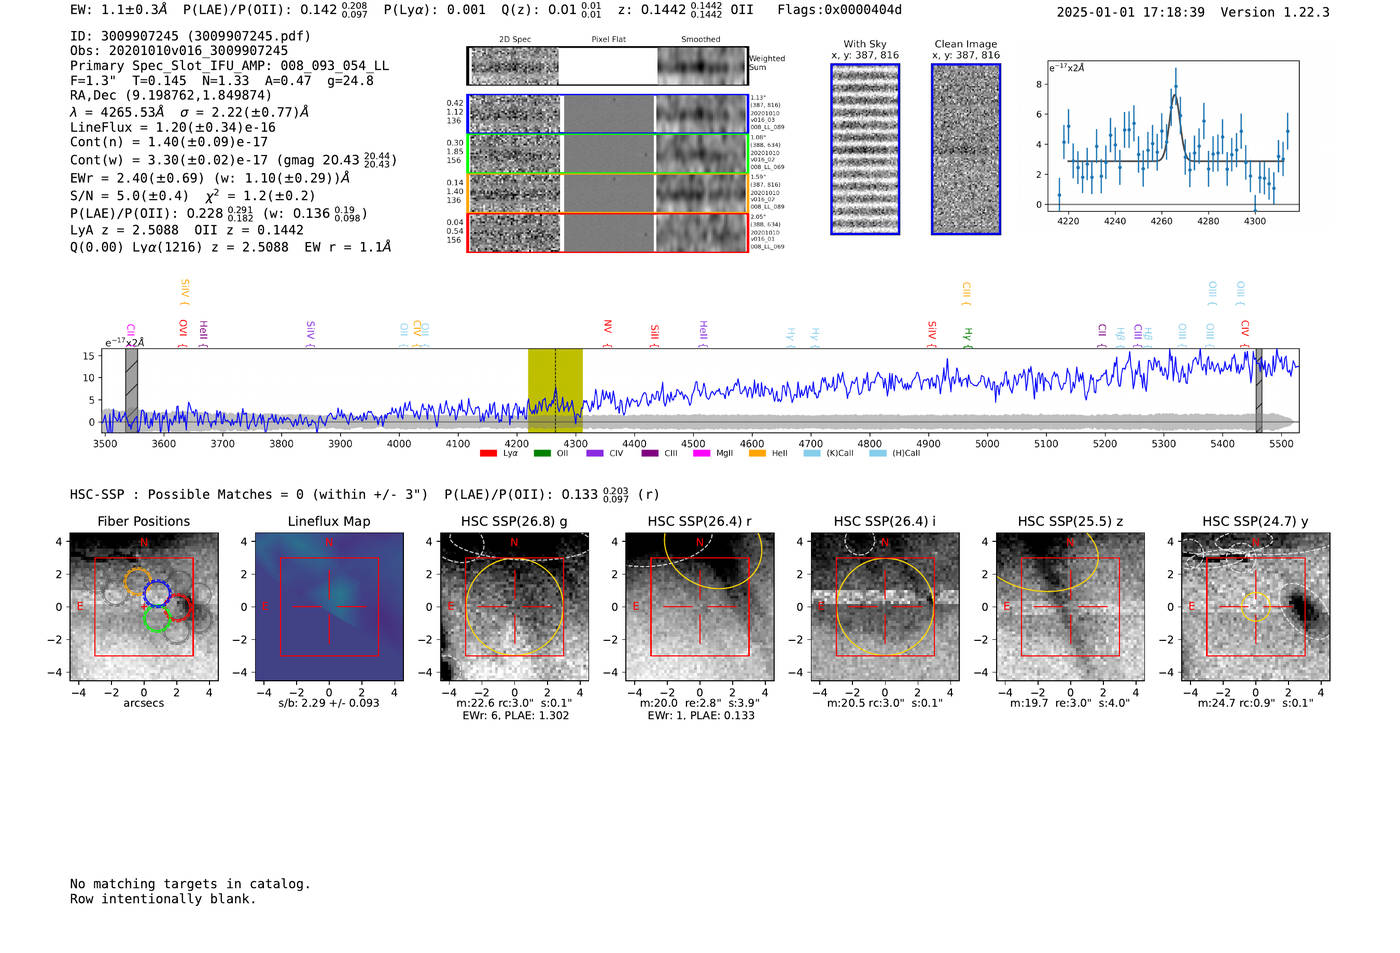The image size is (1400, 953).
Task: Click the red SiII line marker
Action: click(655, 333)
